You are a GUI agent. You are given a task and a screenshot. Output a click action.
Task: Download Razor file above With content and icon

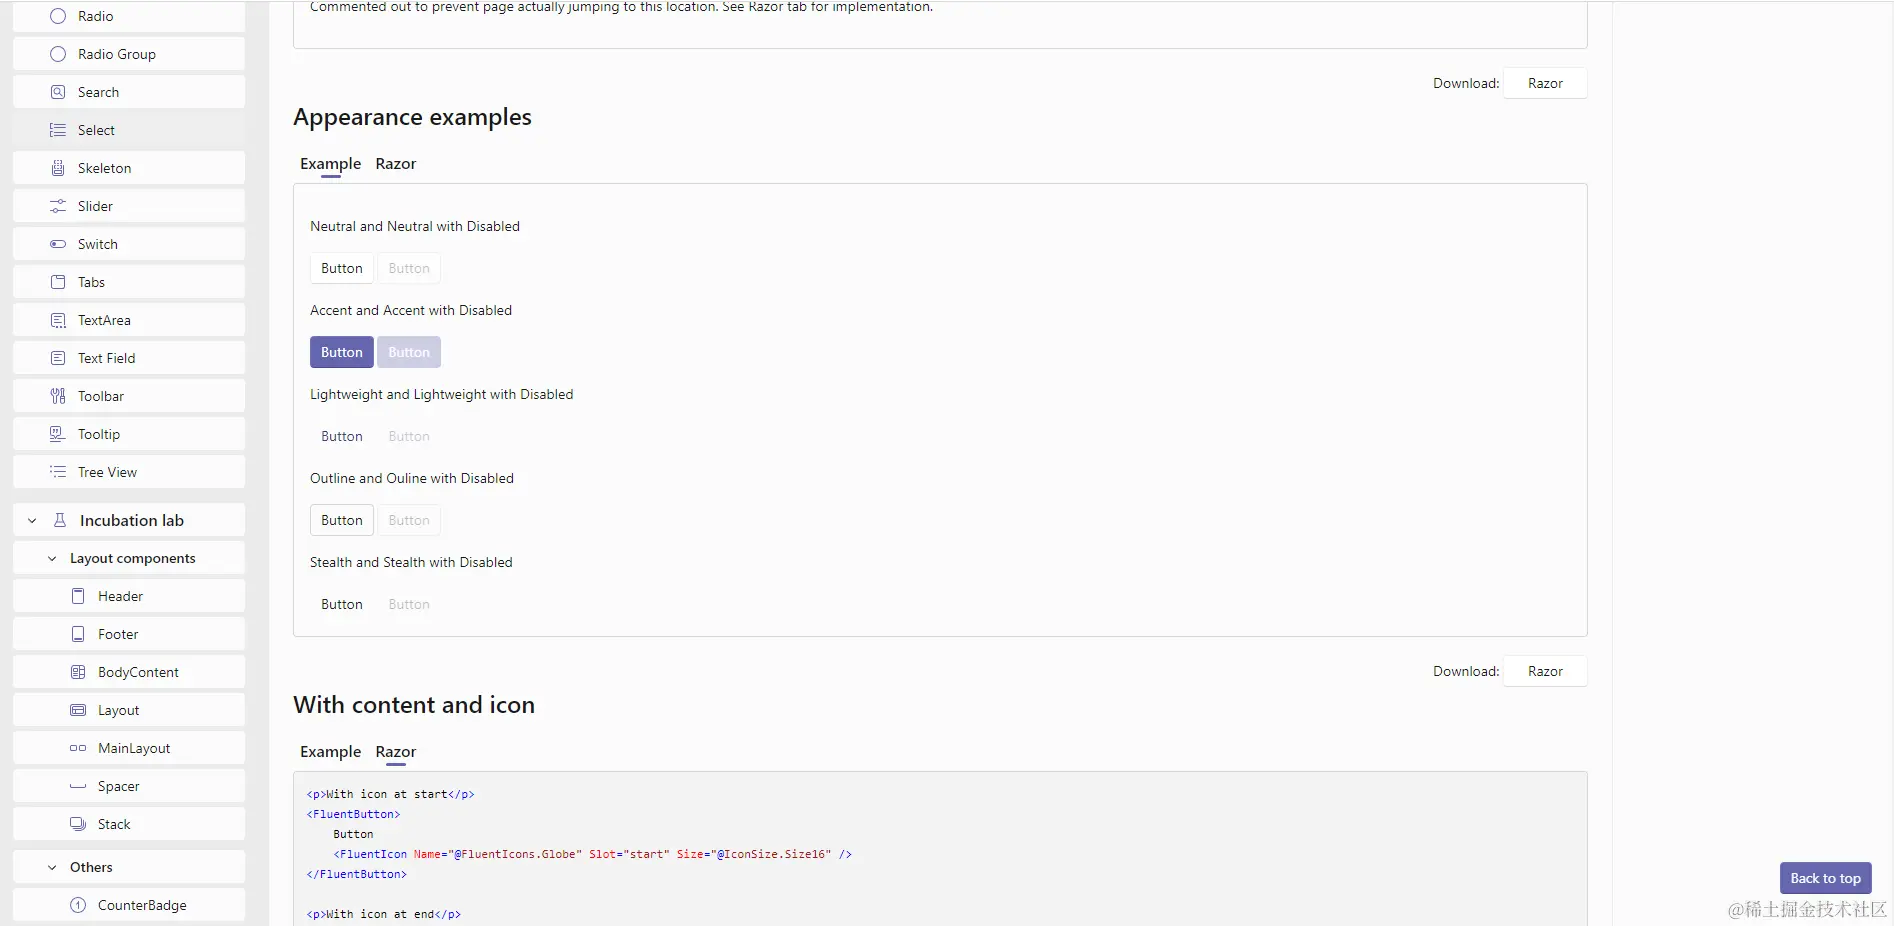pyautogui.click(x=1545, y=671)
